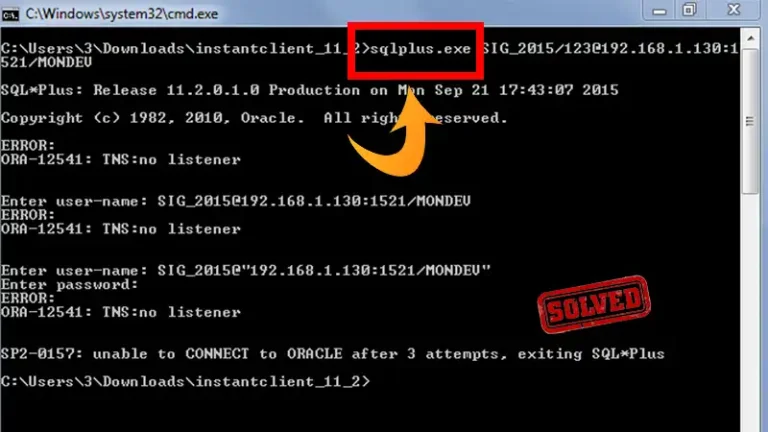
Task: Click the empty scrollbar track below the thumb
Action: (750, 313)
